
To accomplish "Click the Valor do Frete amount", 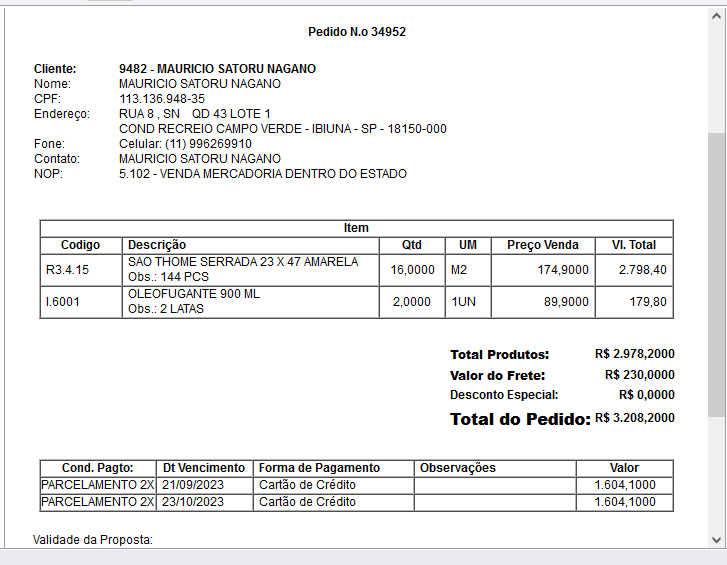I will (x=639, y=375).
